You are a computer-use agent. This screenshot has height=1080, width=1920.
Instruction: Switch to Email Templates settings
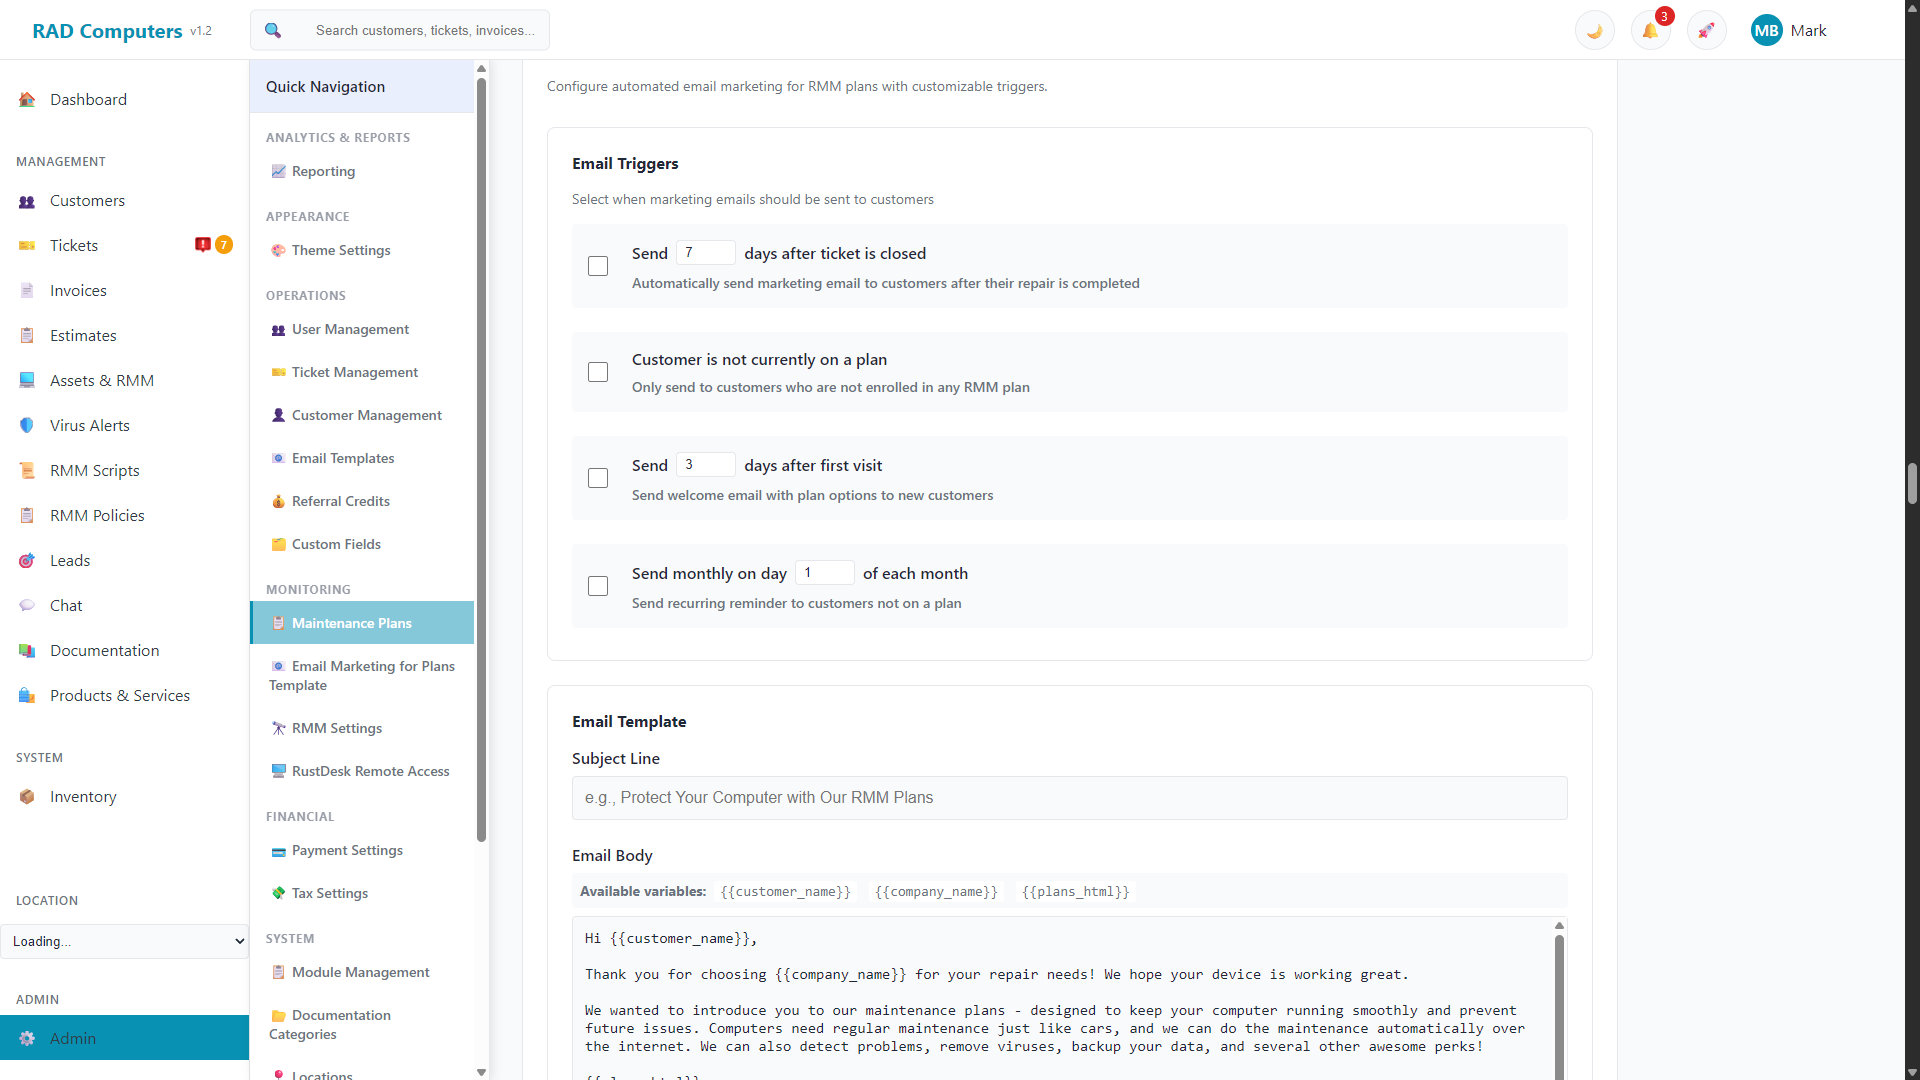click(343, 458)
